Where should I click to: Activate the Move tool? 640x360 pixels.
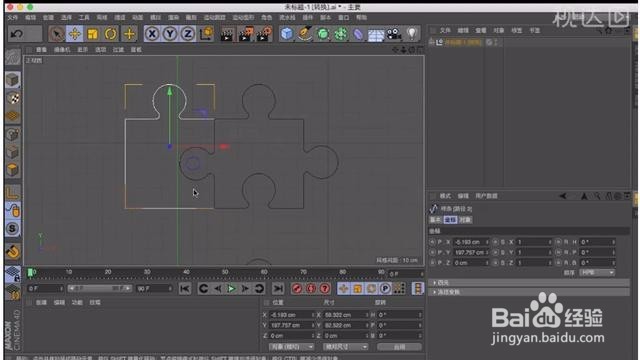click(75, 34)
